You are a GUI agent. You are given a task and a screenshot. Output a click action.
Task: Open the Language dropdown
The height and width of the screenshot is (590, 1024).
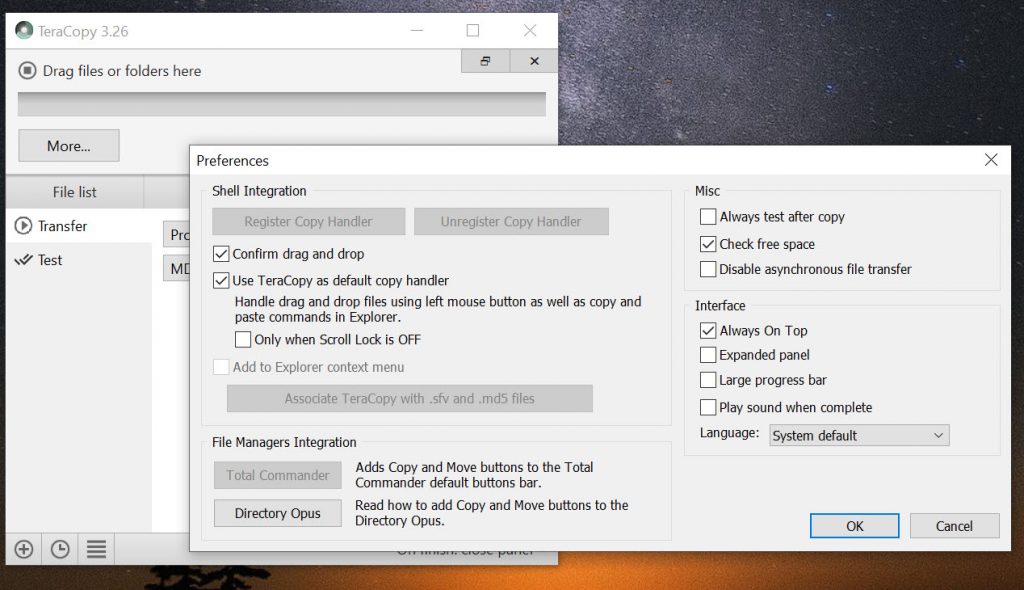pyautogui.click(x=859, y=436)
